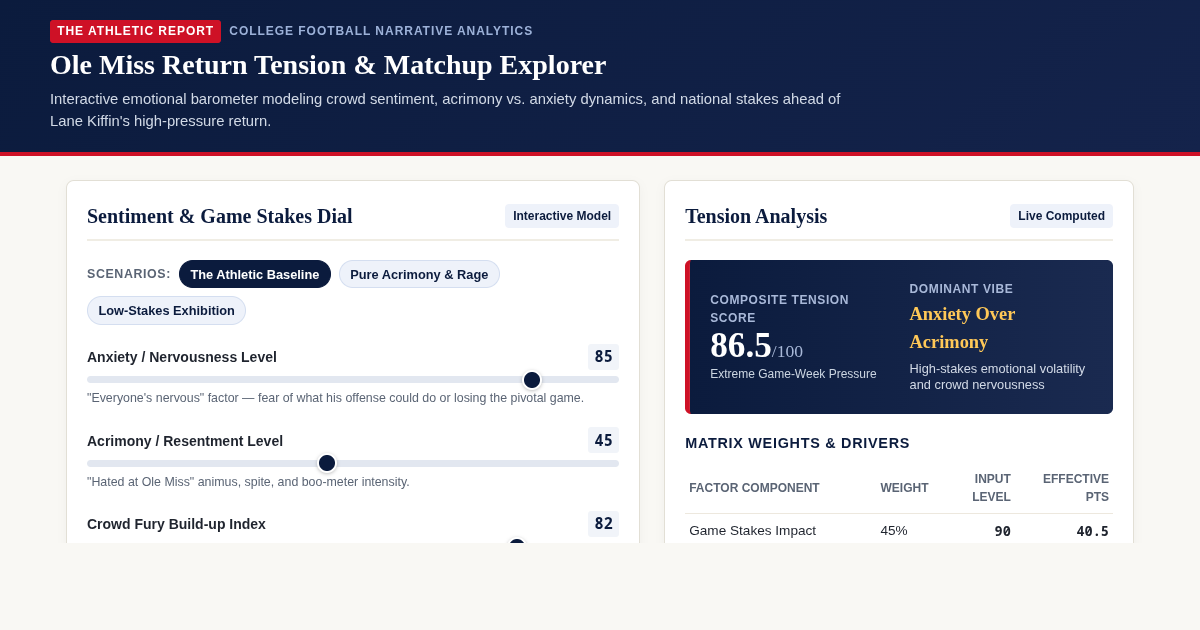Click THE ATHLETIC REPORT red badge
This screenshot has width=1200, height=630.
pyautogui.click(x=135, y=31)
